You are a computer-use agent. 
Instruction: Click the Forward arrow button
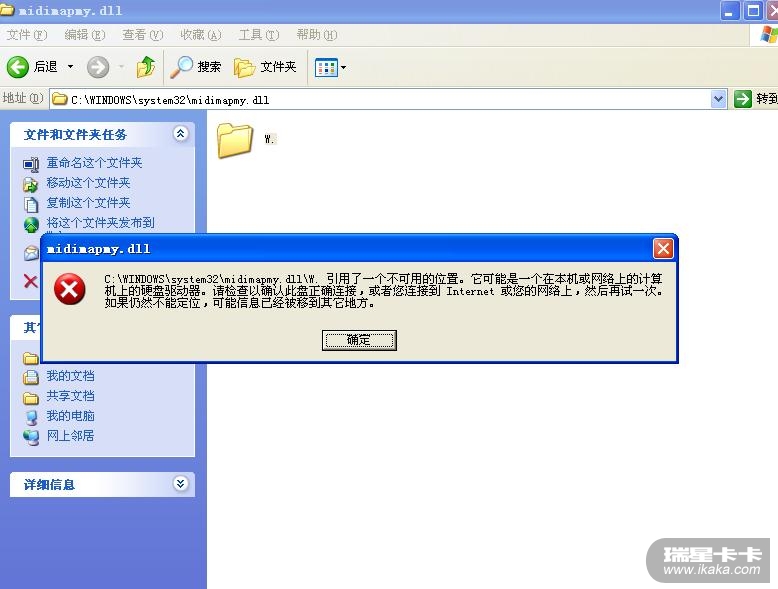coord(98,67)
